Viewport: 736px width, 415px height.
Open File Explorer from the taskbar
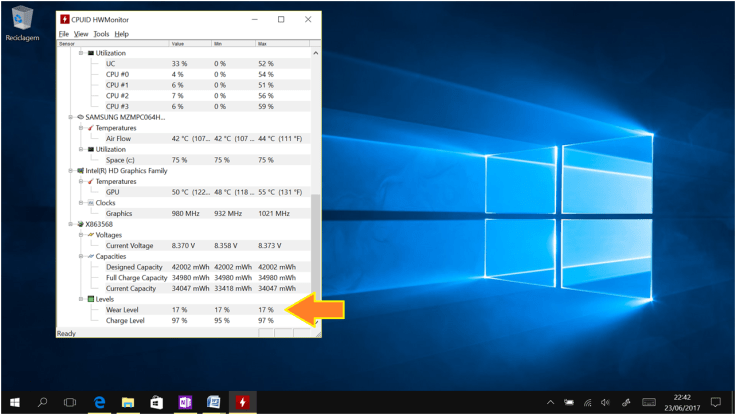128,402
